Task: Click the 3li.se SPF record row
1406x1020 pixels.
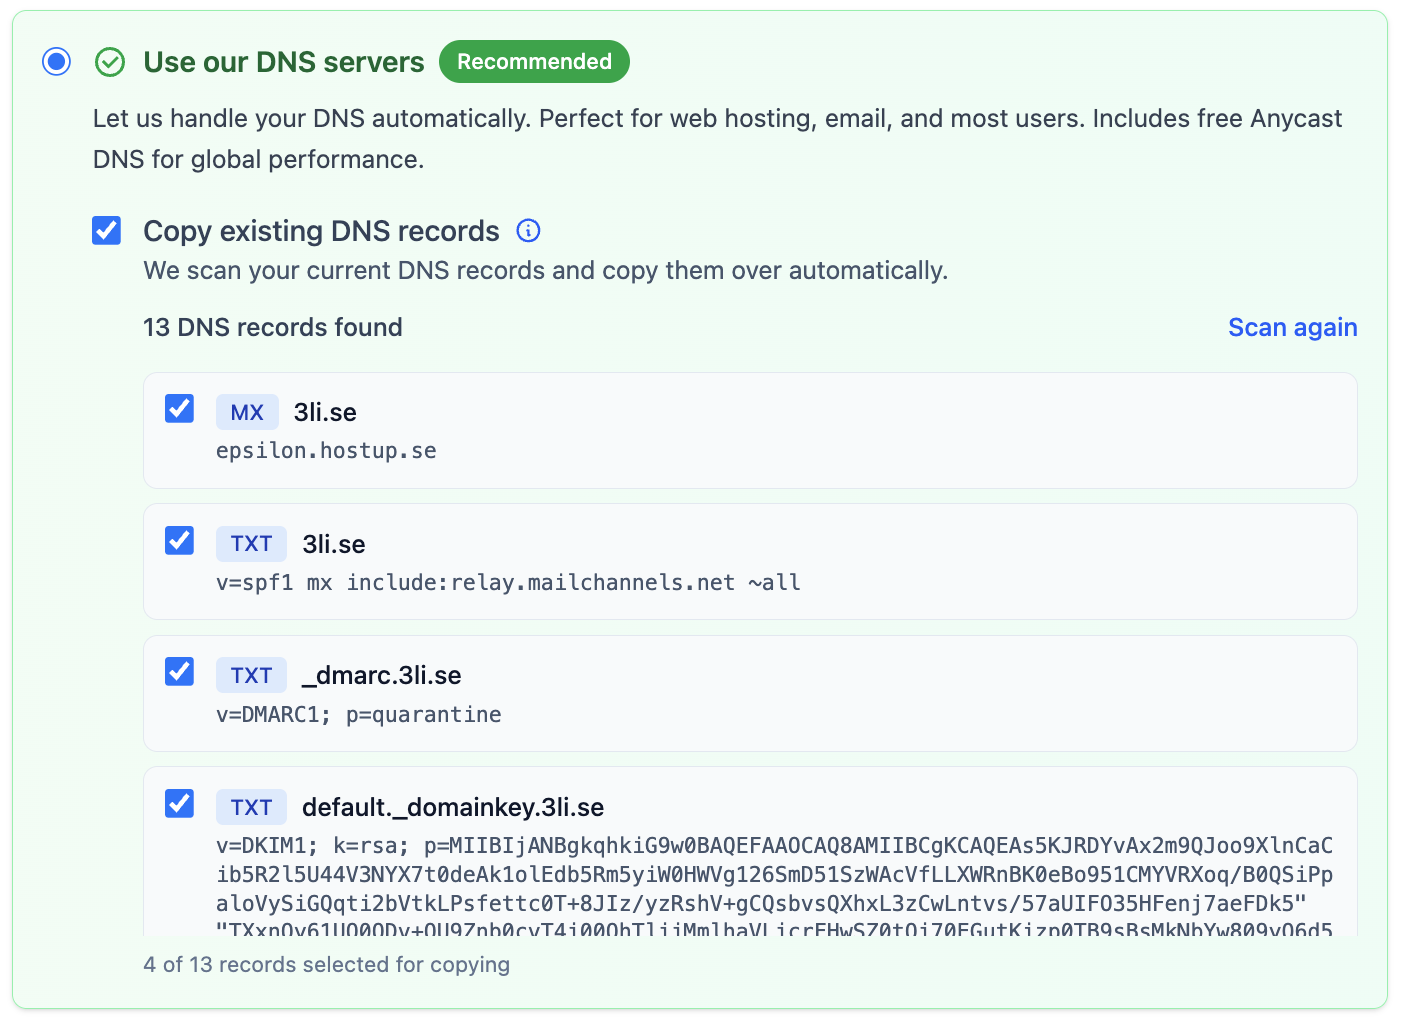Action: (750, 561)
